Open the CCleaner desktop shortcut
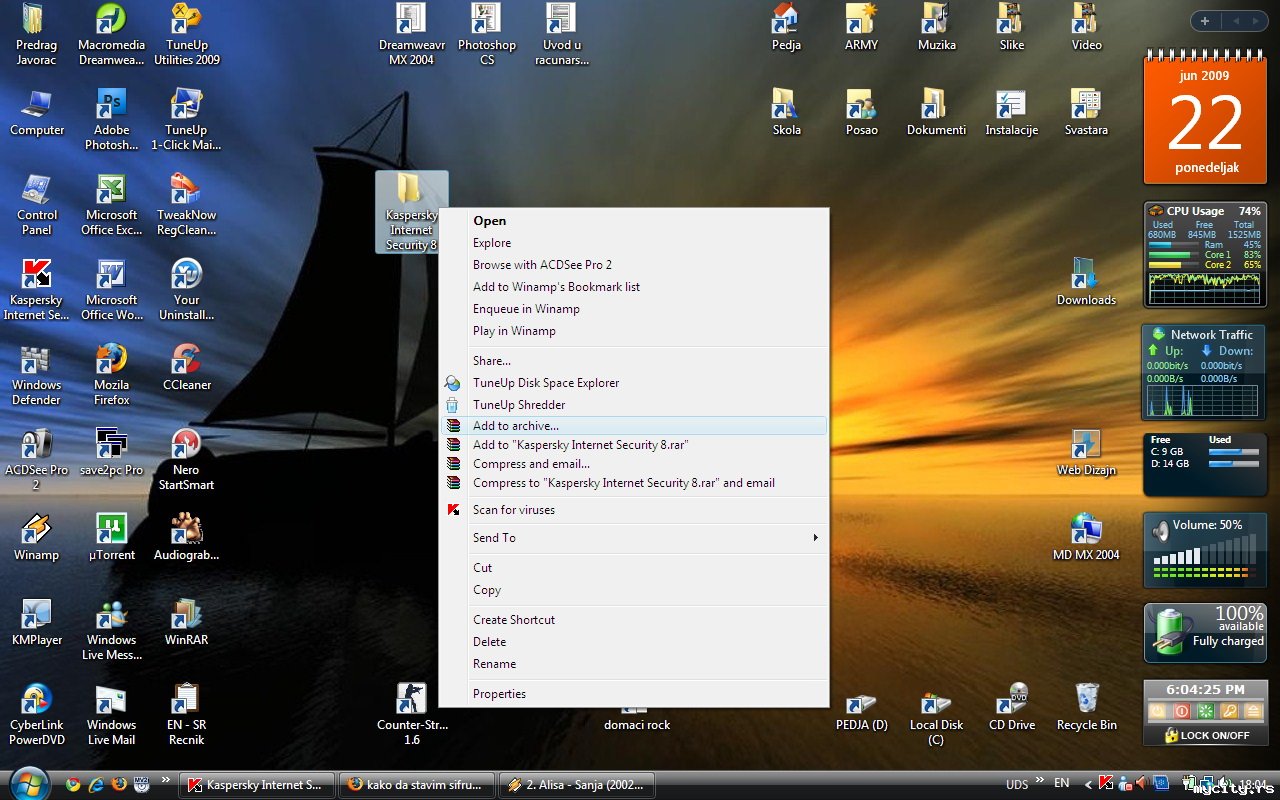This screenshot has width=1280, height=800. [x=186, y=365]
